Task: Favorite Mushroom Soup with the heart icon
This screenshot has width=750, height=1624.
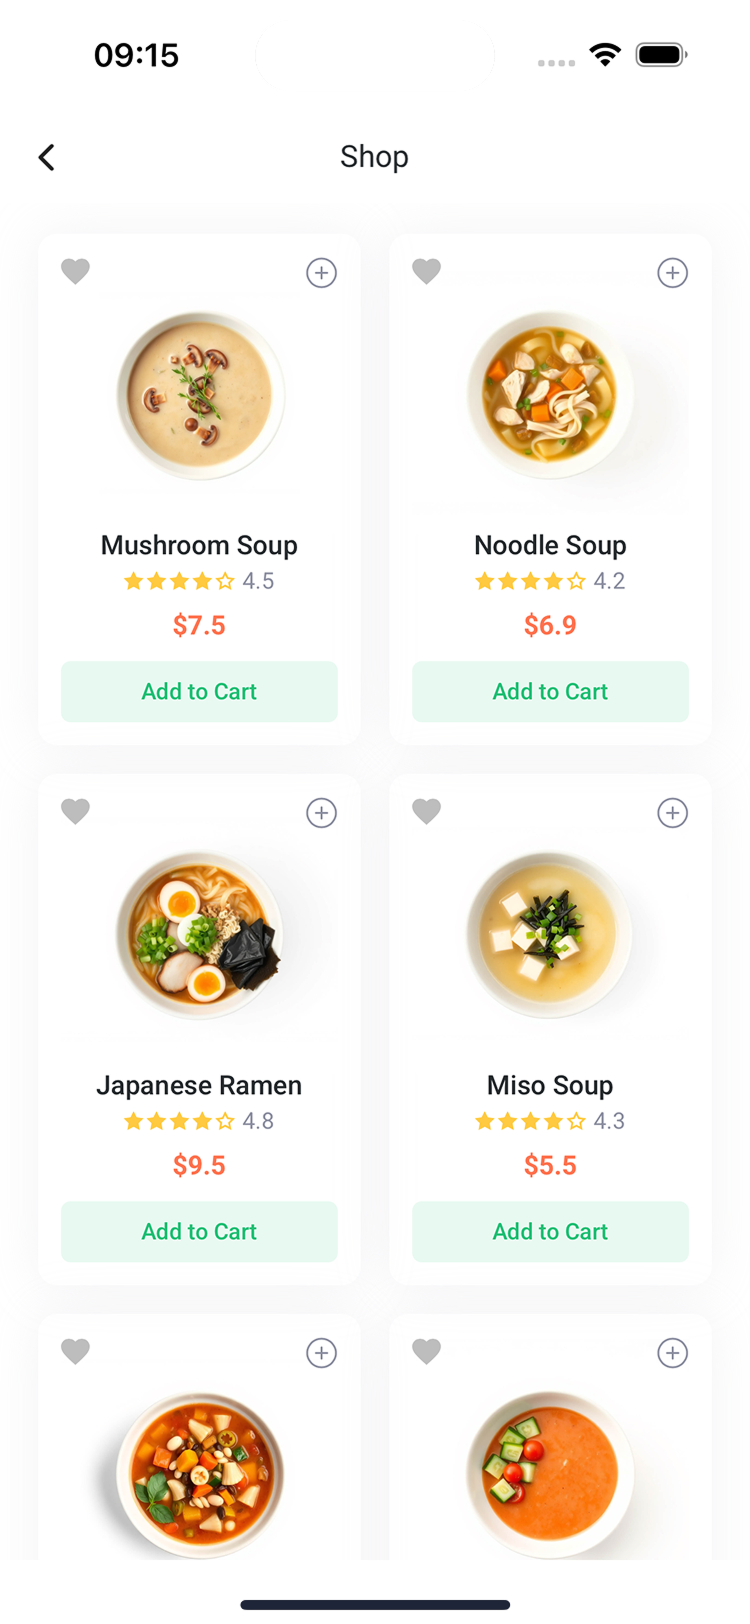Action: pos(75,271)
